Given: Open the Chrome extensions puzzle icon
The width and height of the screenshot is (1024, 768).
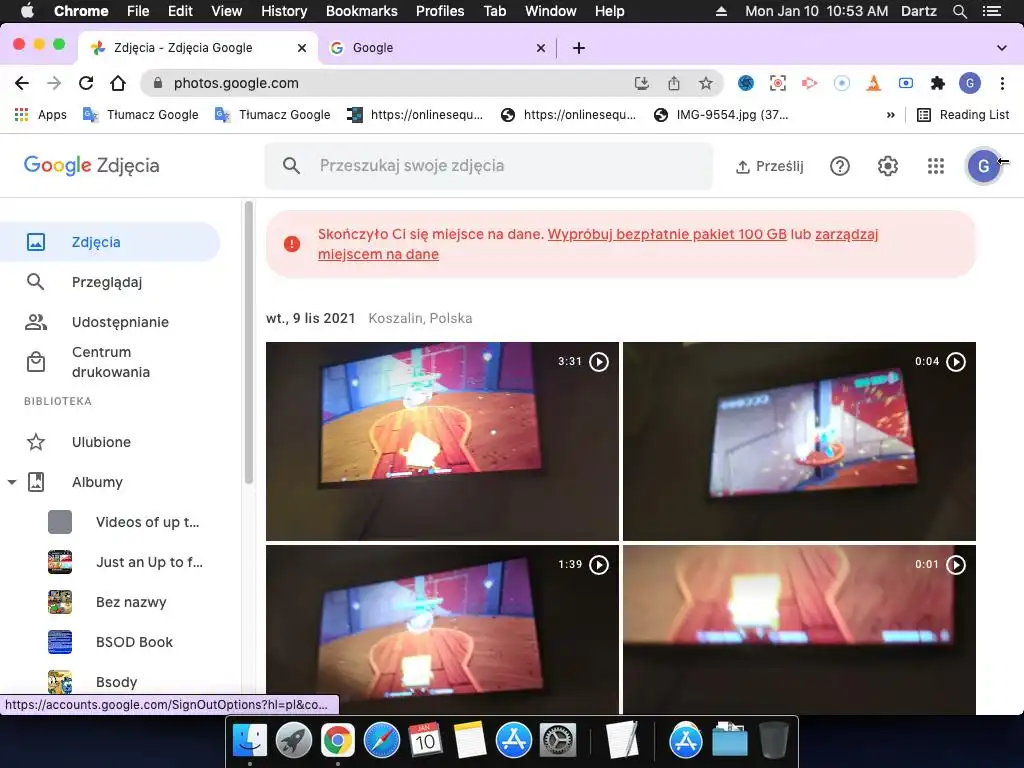Looking at the screenshot, I should pos(938,83).
